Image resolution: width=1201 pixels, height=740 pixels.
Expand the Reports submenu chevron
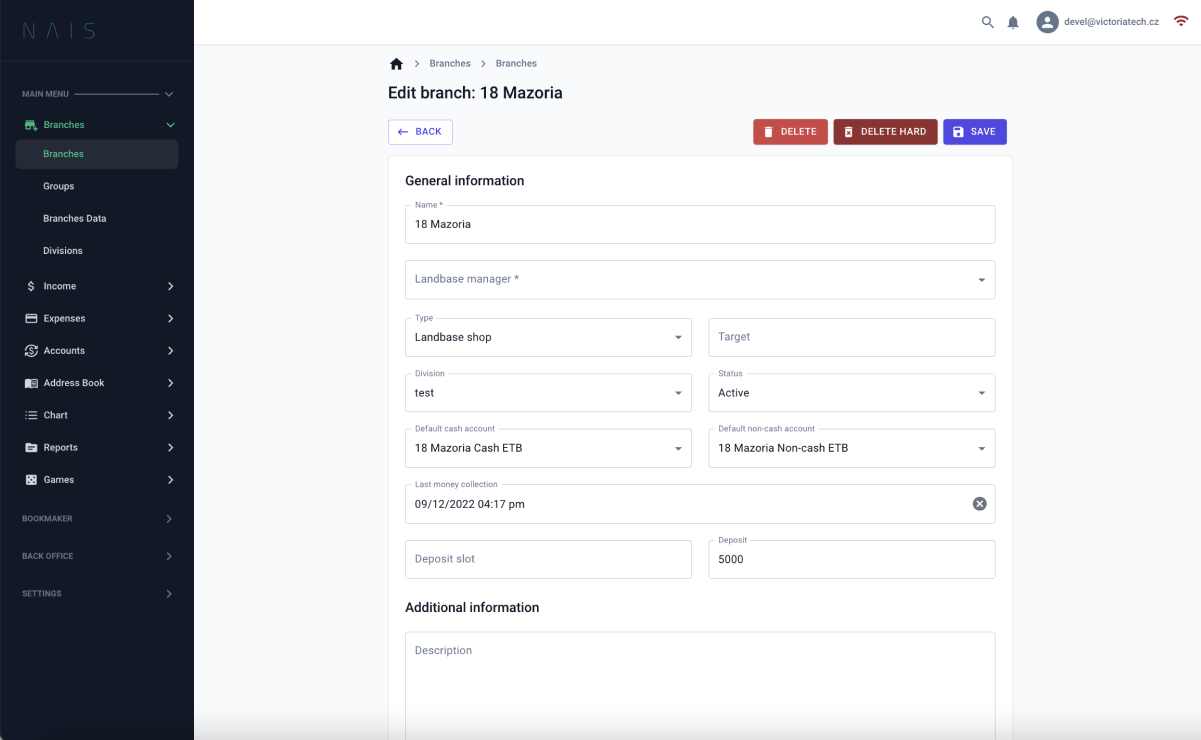(x=170, y=447)
